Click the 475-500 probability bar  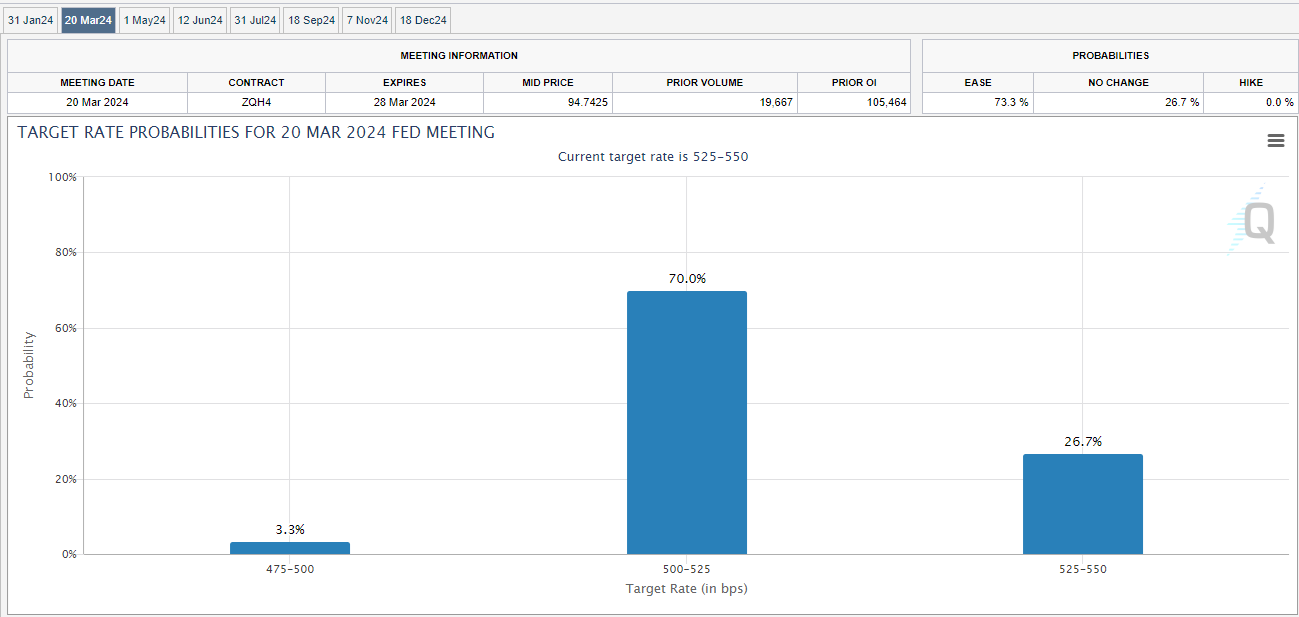(290, 548)
